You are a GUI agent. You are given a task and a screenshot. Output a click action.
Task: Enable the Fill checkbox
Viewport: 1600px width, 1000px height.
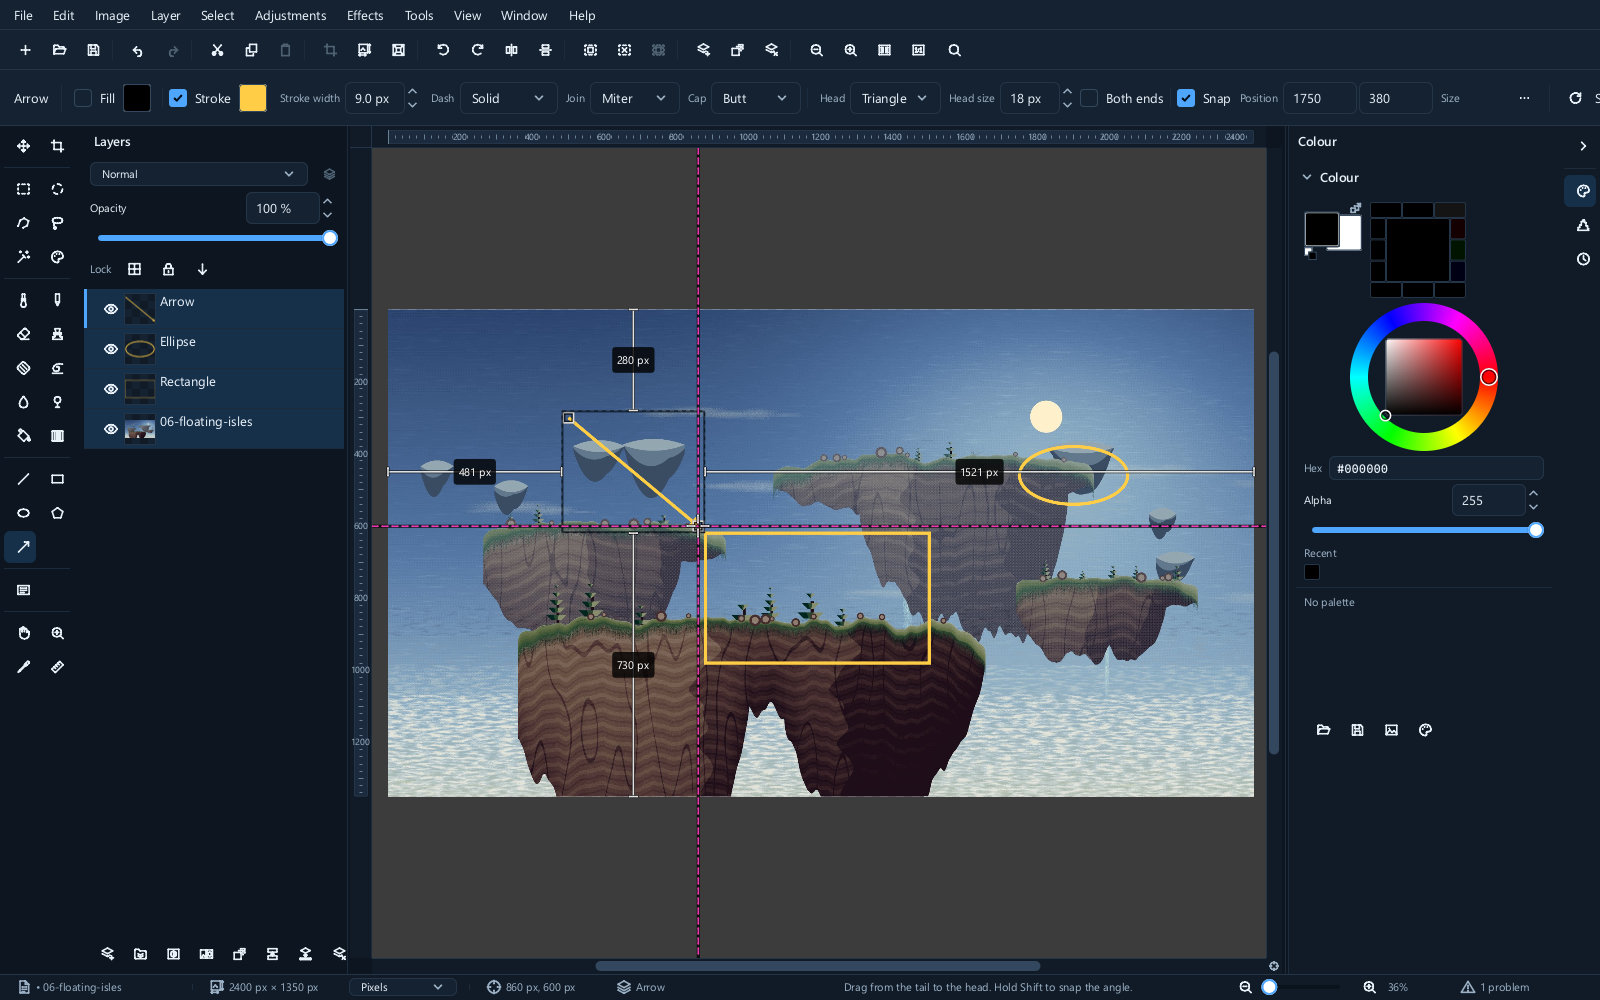[x=83, y=98]
